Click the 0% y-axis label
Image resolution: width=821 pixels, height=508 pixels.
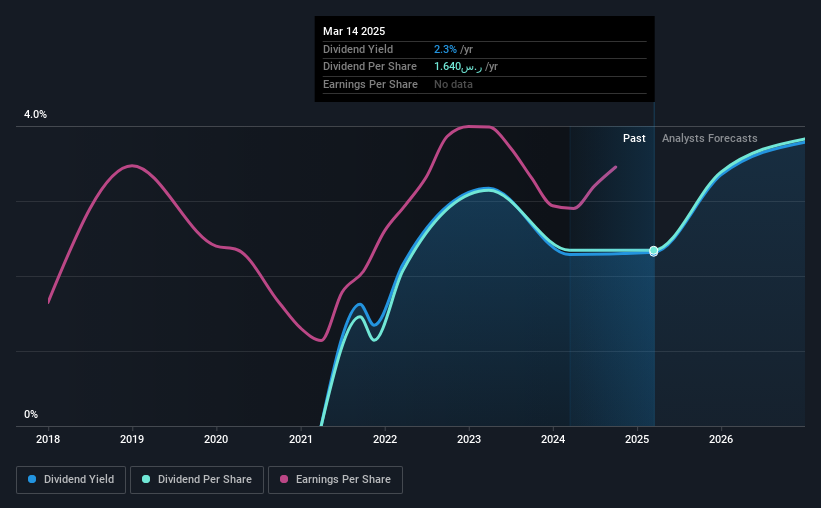(x=31, y=414)
